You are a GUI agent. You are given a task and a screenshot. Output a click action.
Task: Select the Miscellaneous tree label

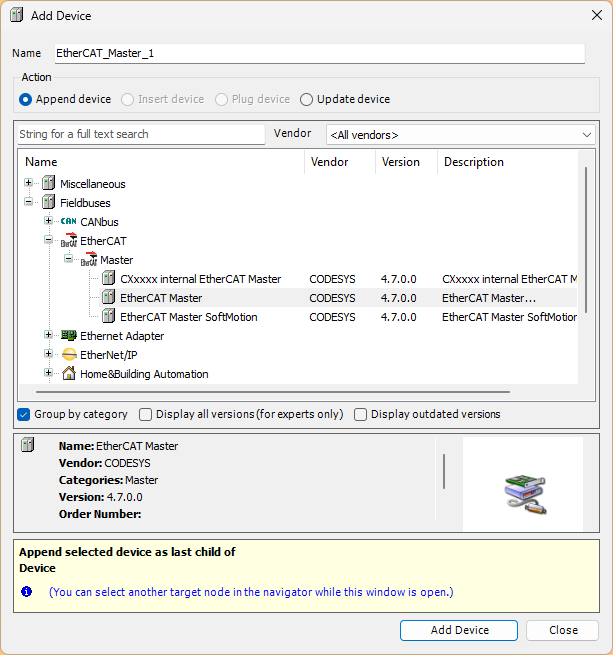93,184
